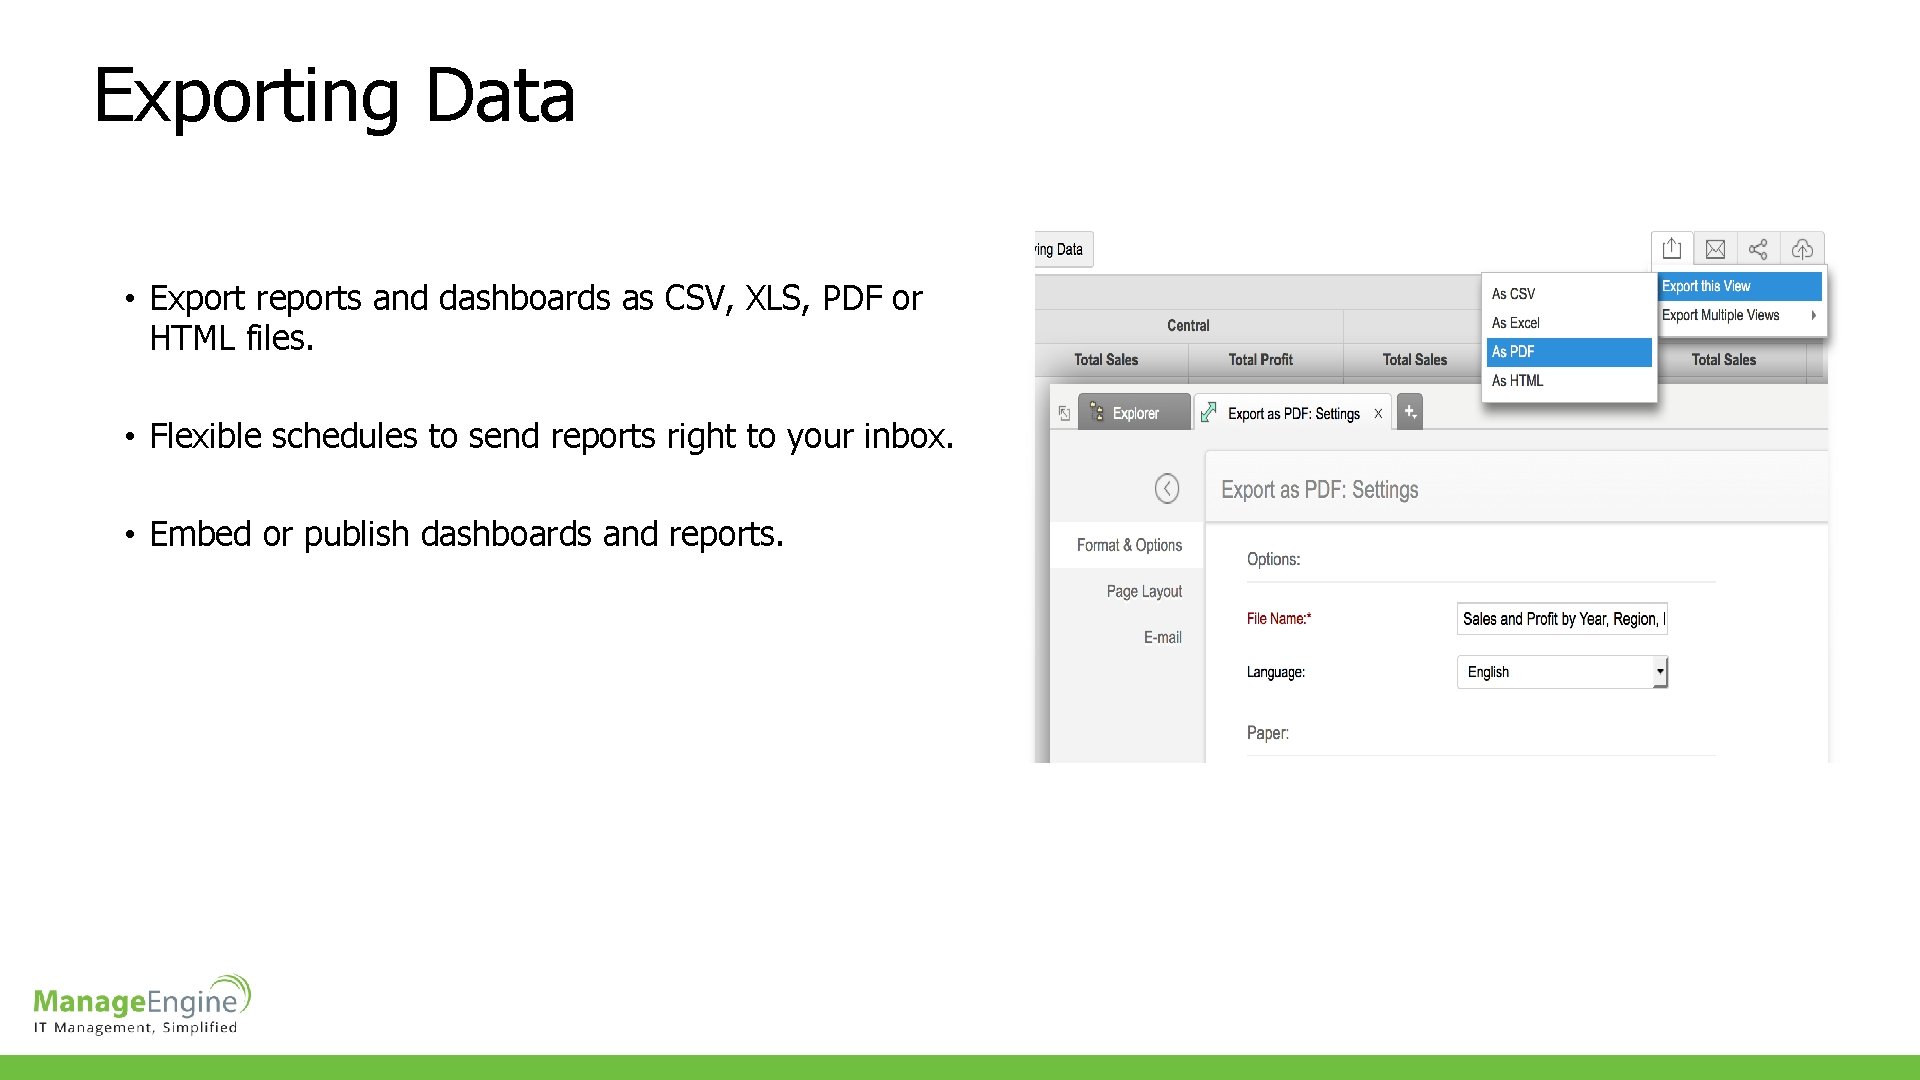Click the small pop-out icon left of Explorer

click(1064, 413)
